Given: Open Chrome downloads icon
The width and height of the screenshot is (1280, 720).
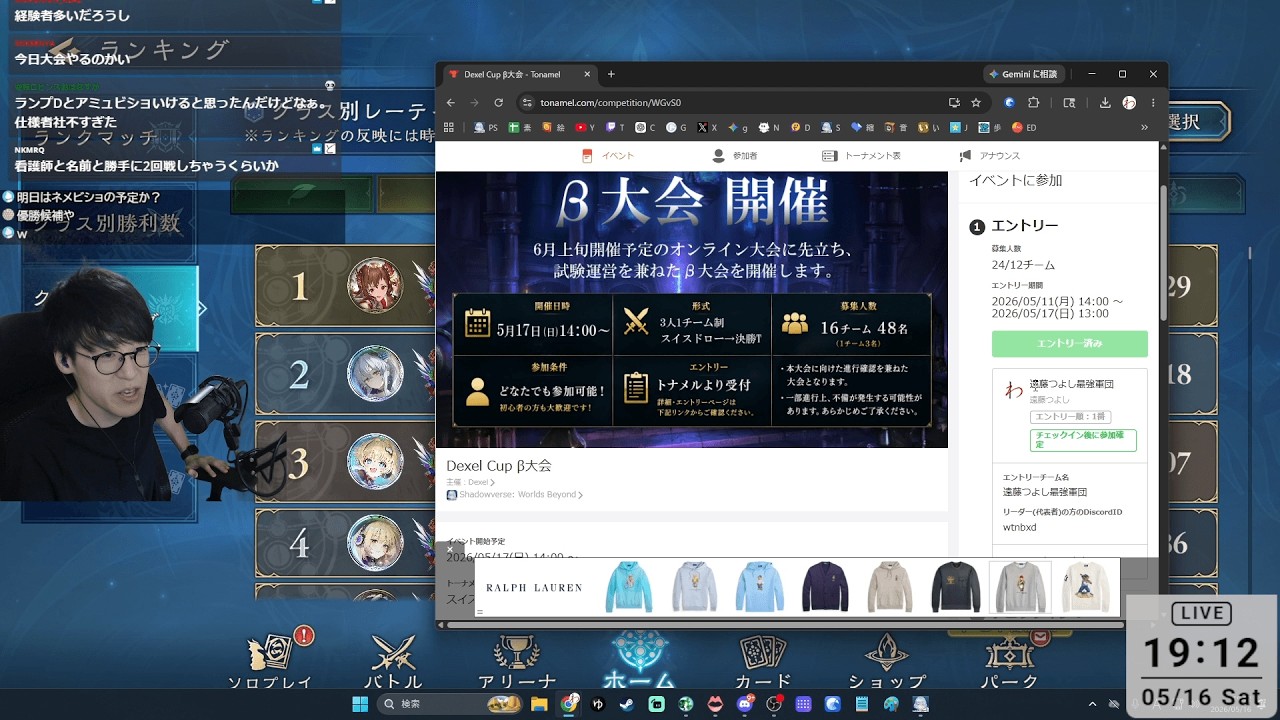Looking at the screenshot, I should (1105, 102).
